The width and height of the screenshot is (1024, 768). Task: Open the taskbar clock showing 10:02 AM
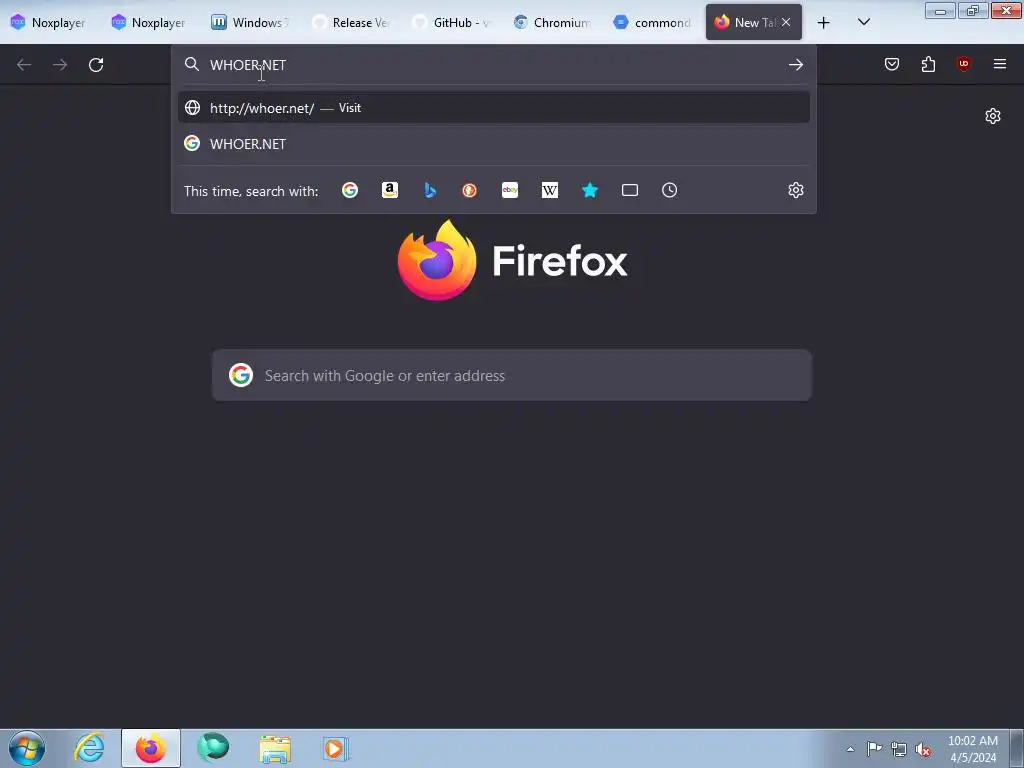coord(973,749)
